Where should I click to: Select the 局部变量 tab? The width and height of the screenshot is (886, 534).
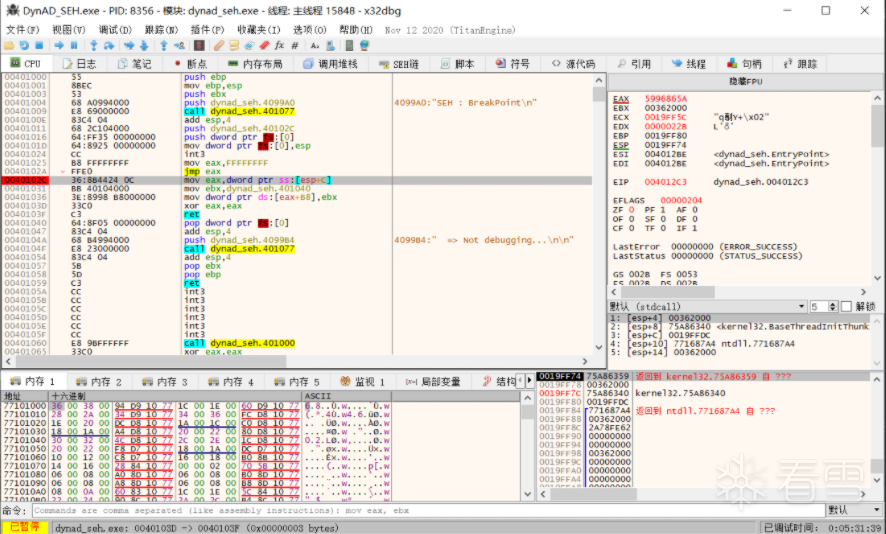[x=433, y=381]
